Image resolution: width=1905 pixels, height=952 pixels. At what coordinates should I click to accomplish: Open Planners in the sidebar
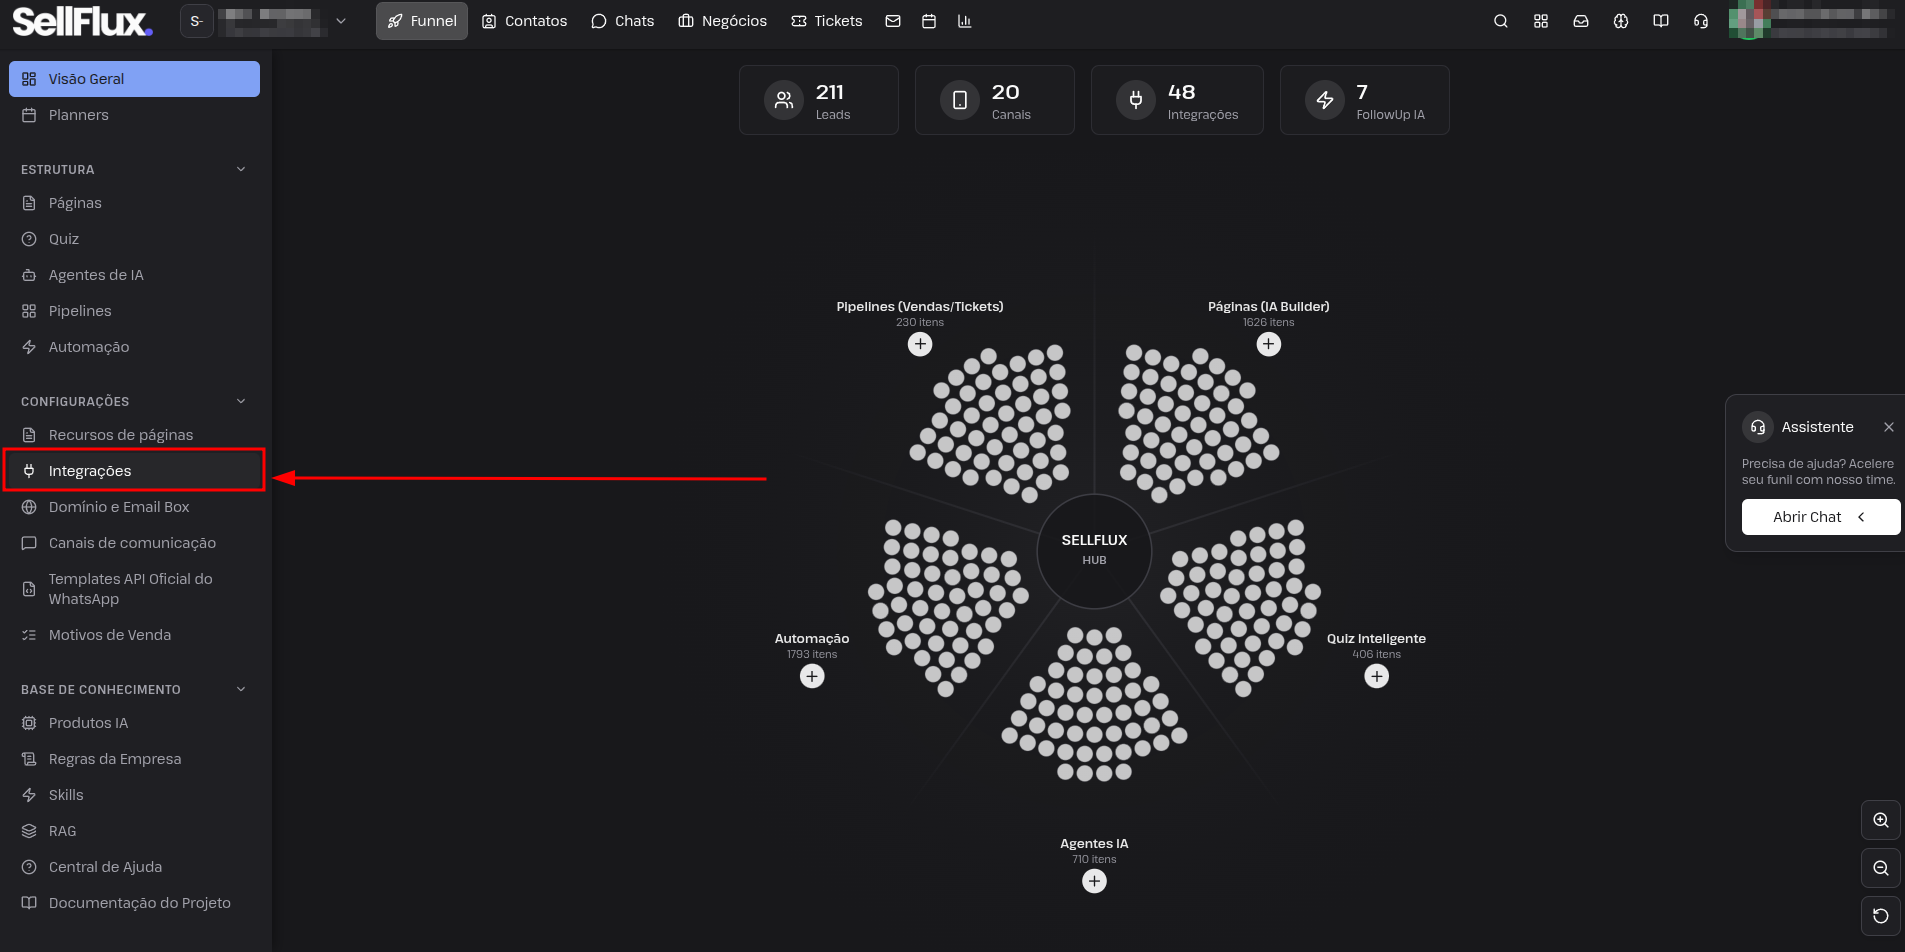click(134, 115)
